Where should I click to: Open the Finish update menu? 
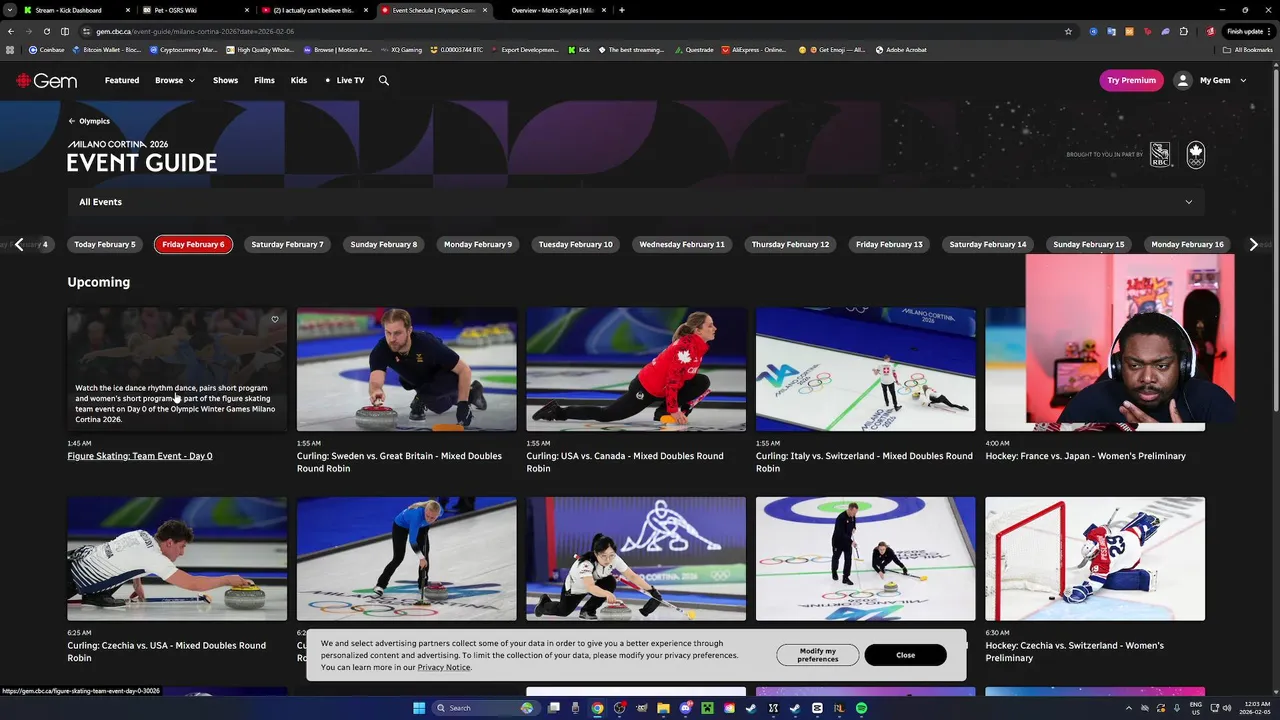click(x=1248, y=31)
